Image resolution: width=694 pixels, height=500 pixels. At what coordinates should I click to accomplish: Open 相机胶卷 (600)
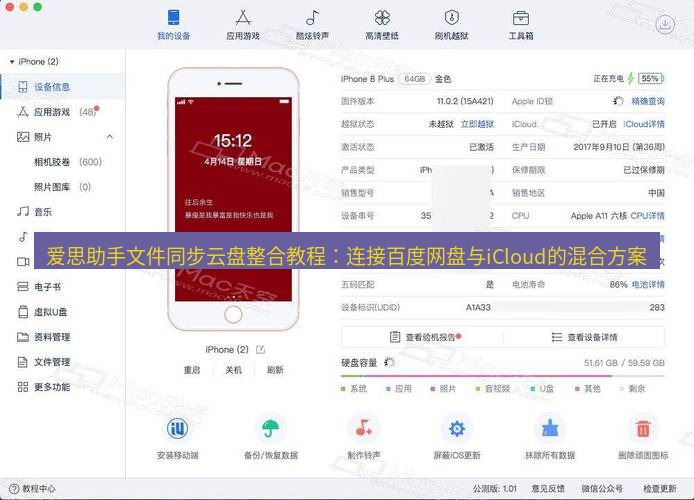click(68, 162)
